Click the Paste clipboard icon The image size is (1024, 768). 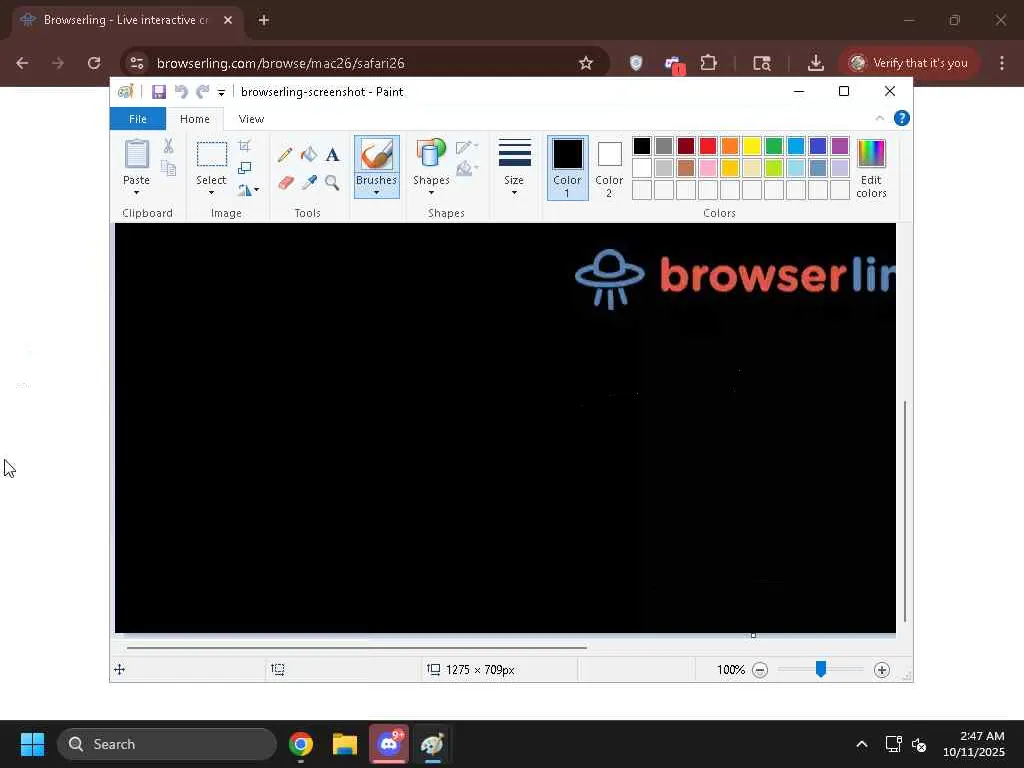(x=136, y=155)
